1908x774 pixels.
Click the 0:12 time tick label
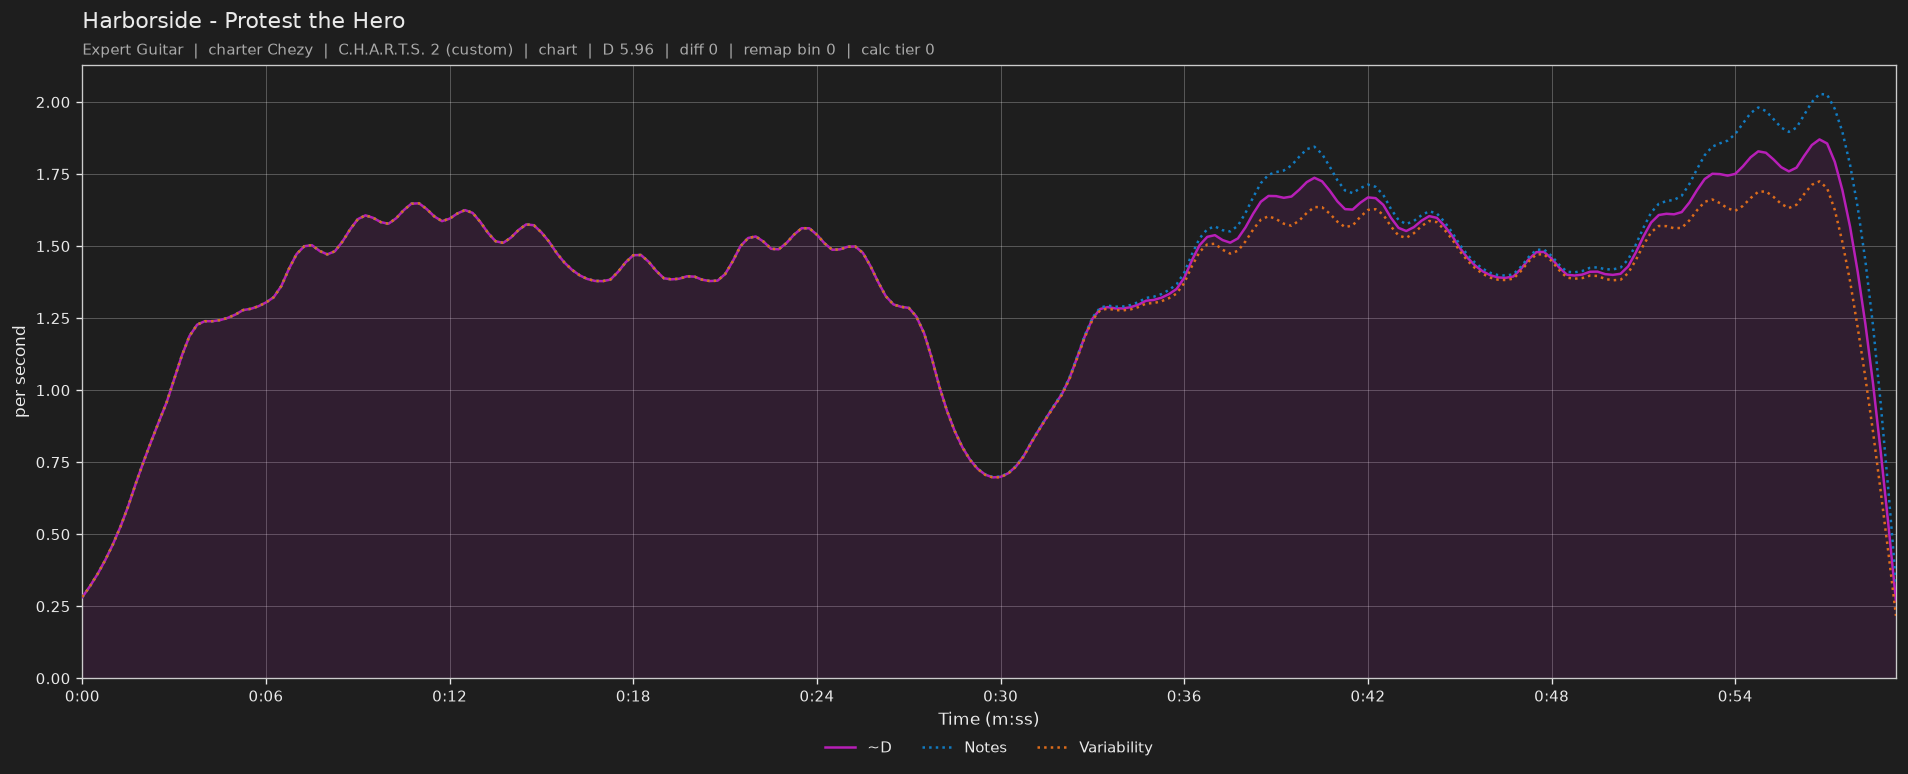[450, 696]
